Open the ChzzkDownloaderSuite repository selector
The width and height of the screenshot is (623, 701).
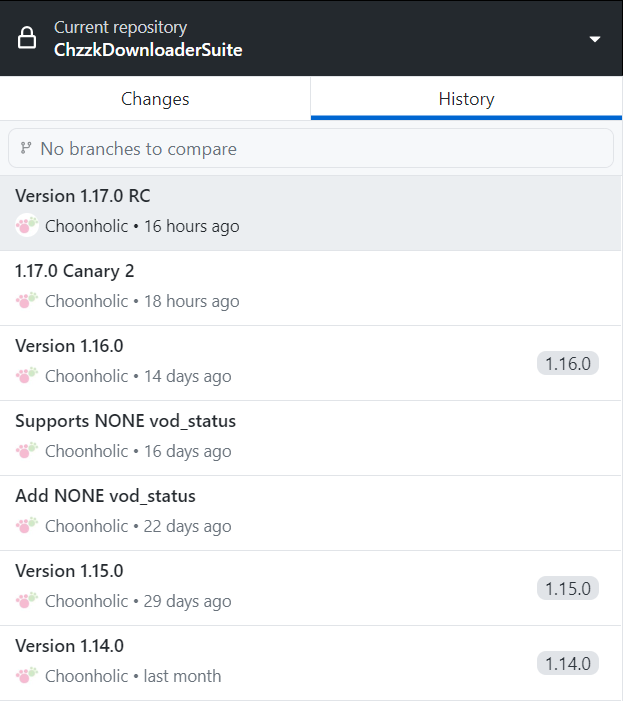coord(148,49)
